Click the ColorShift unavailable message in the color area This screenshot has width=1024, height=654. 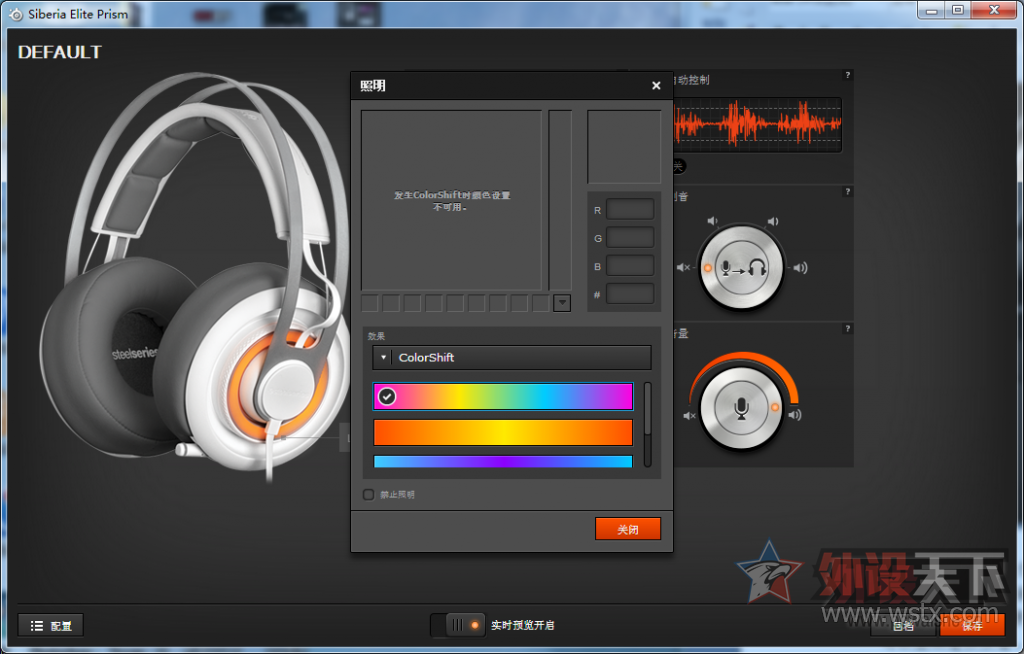pos(452,201)
